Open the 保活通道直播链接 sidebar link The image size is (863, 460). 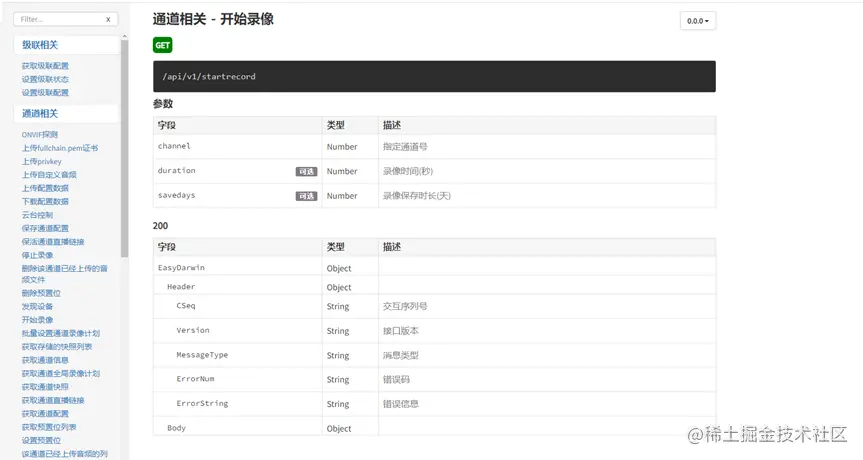(53, 242)
